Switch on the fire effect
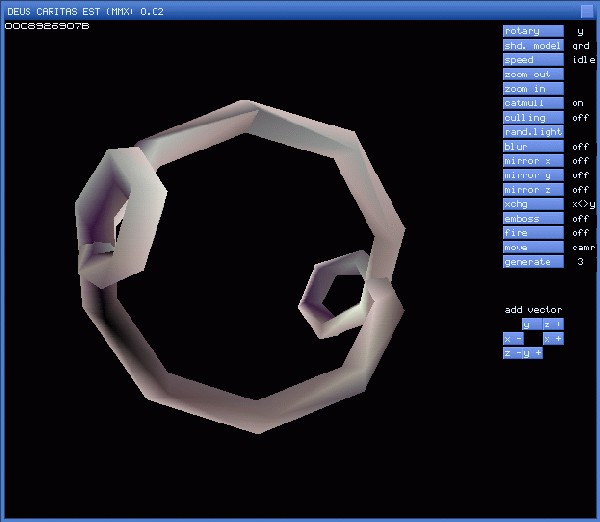This screenshot has width=600, height=522. pyautogui.click(x=533, y=233)
